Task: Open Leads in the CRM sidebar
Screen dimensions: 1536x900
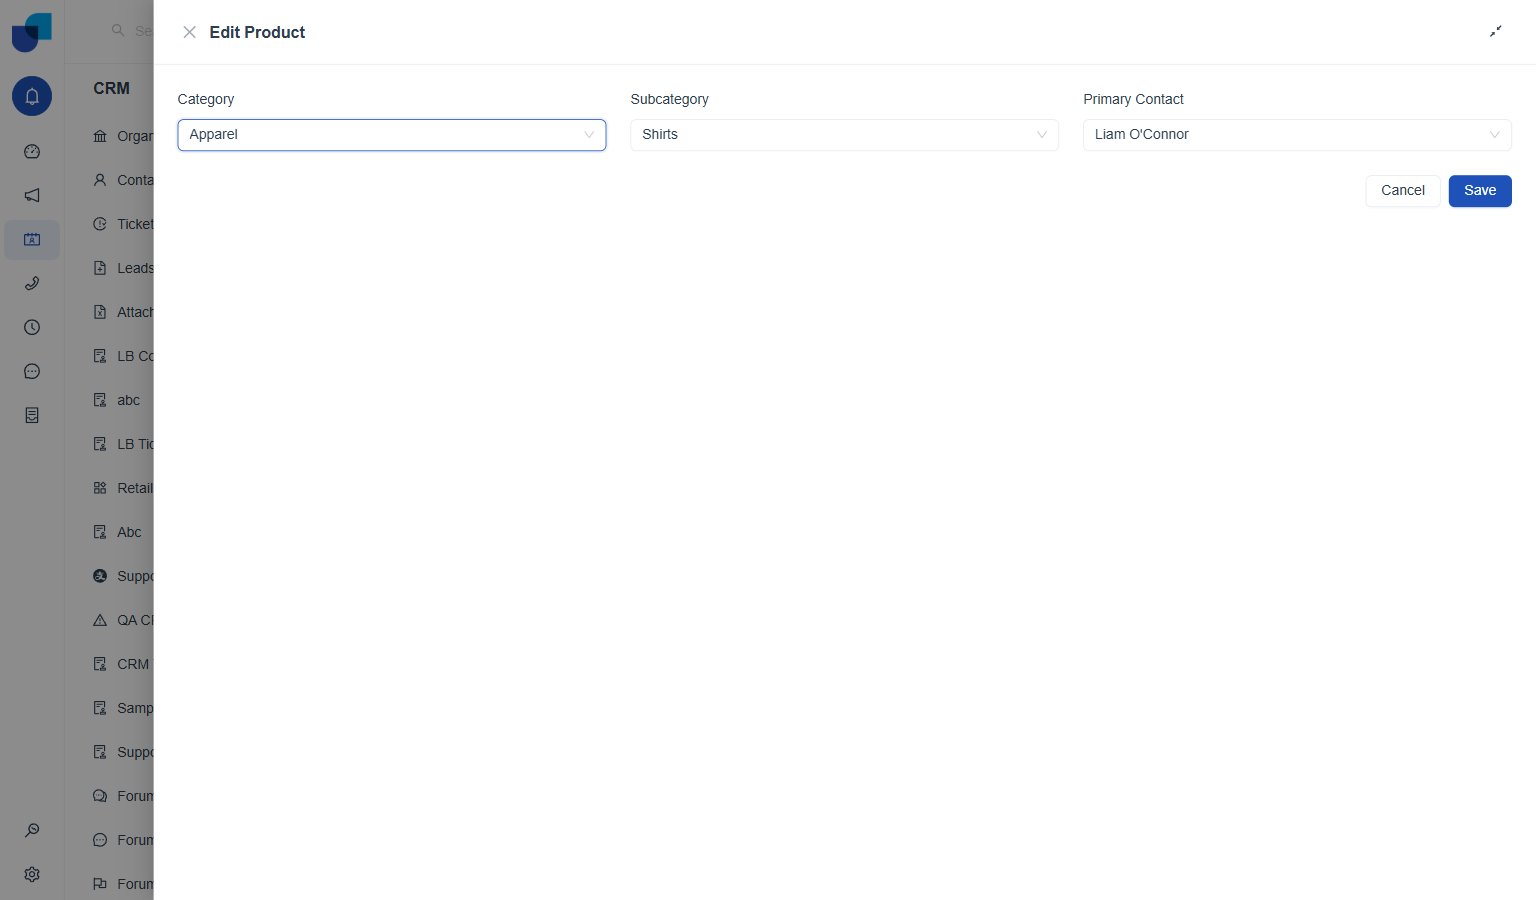Action: (x=123, y=268)
